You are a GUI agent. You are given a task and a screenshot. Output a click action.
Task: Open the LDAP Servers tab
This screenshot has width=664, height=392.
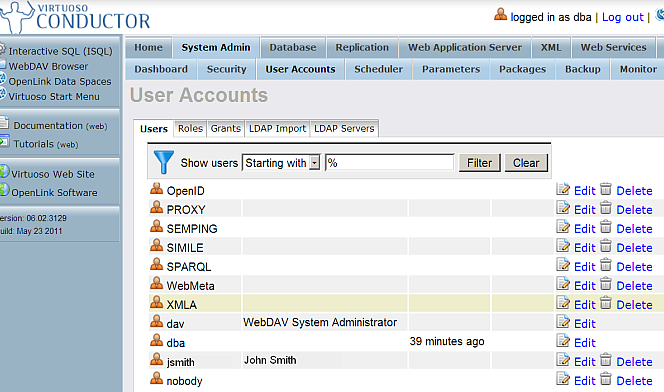[344, 128]
